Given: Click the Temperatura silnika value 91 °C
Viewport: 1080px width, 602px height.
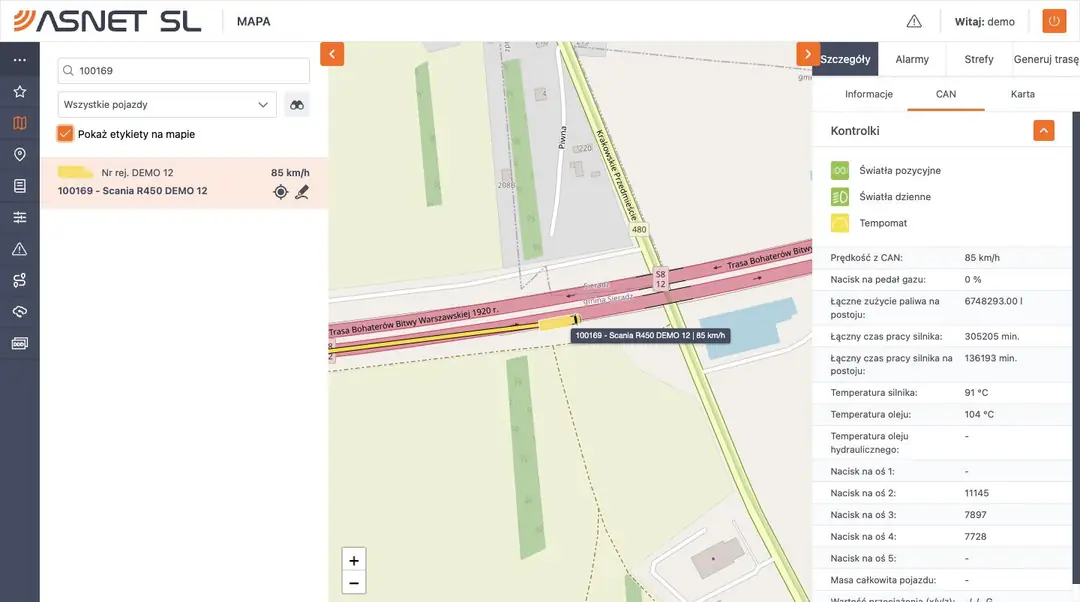Looking at the screenshot, I should [976, 393].
